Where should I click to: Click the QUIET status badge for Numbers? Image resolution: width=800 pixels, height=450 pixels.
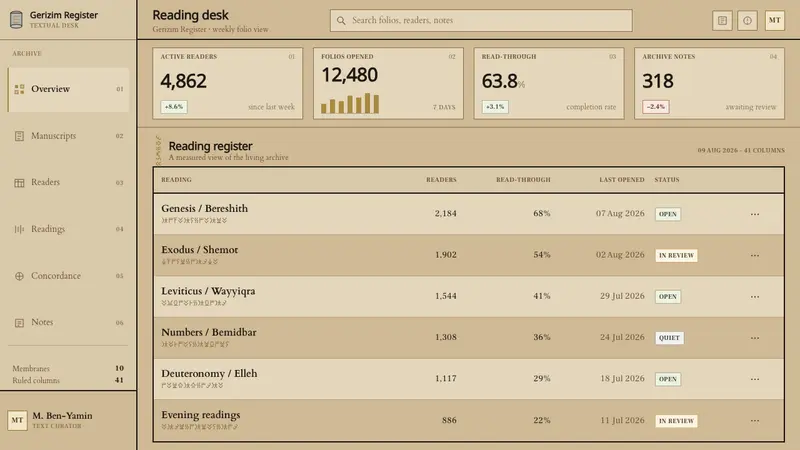669,338
